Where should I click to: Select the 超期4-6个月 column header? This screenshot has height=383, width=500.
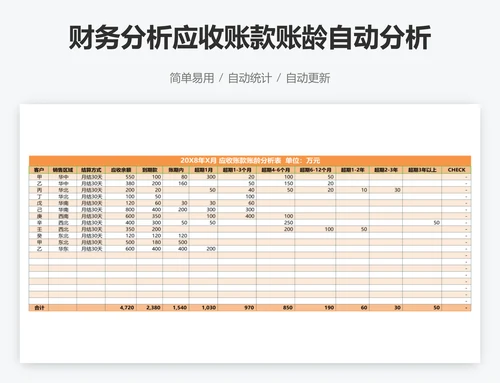click(x=276, y=170)
